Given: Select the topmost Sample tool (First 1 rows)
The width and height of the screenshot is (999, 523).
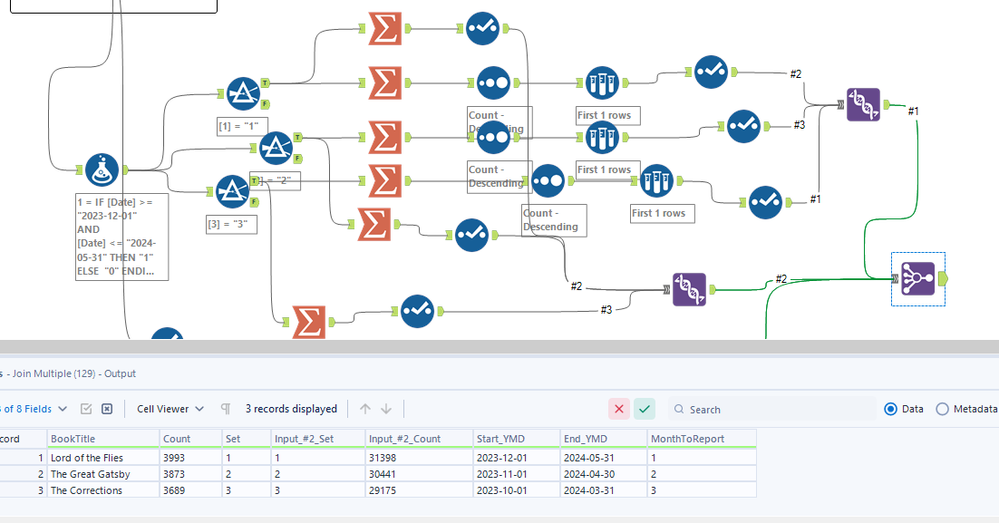Looking at the screenshot, I should click(602, 83).
